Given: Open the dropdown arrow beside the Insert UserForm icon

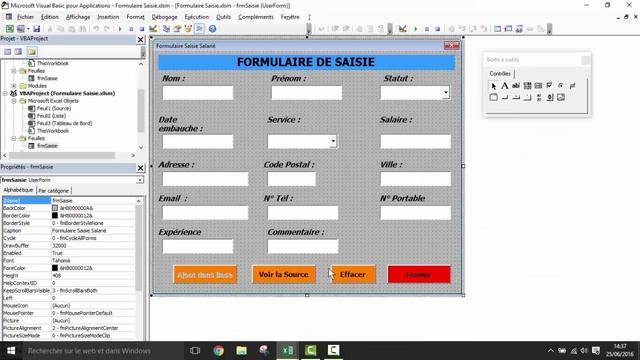Looking at the screenshot, I should (x=28, y=29).
